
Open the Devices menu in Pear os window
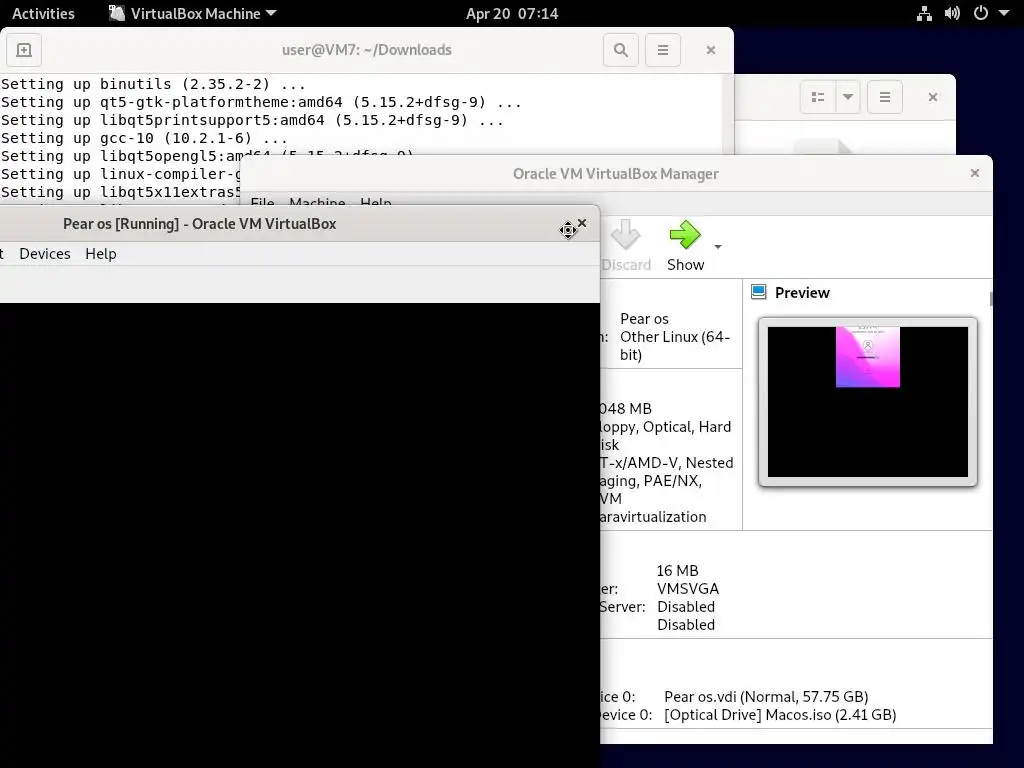[x=44, y=253]
